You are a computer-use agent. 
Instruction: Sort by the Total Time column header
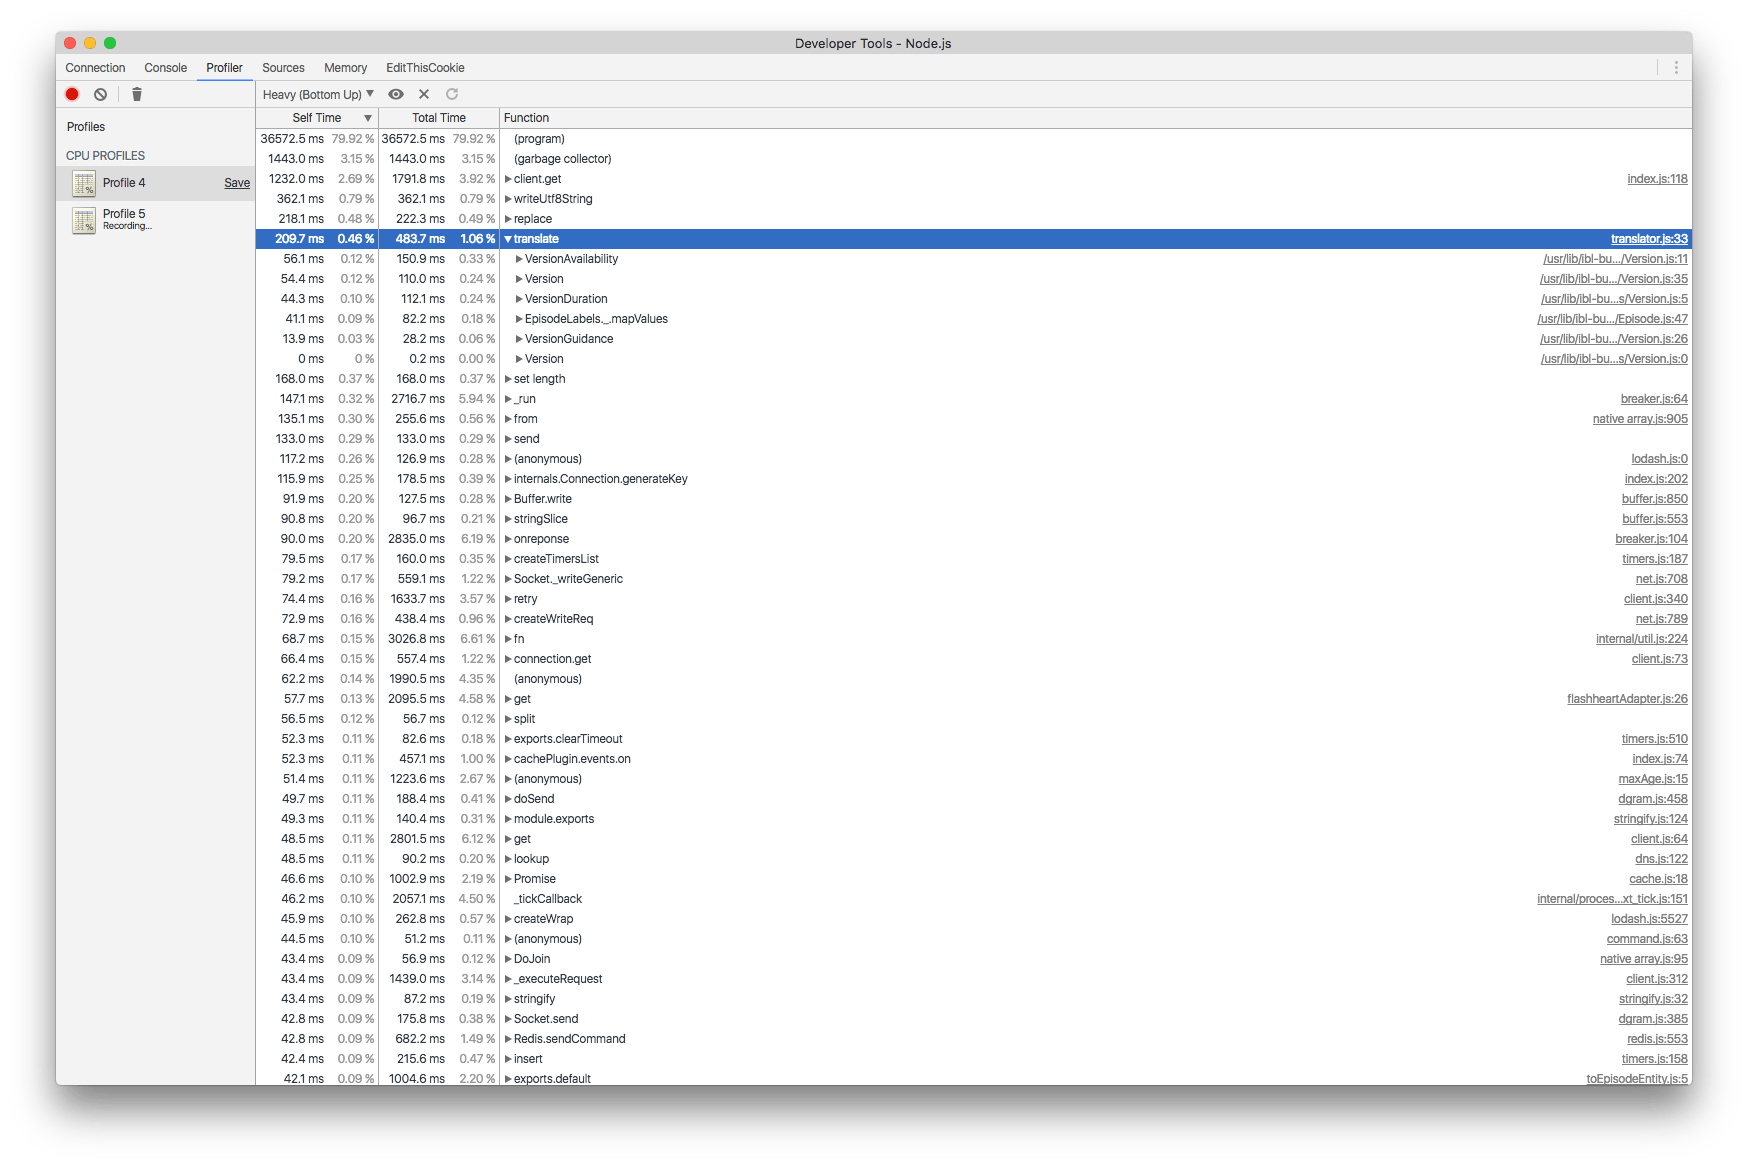pyautogui.click(x=439, y=118)
